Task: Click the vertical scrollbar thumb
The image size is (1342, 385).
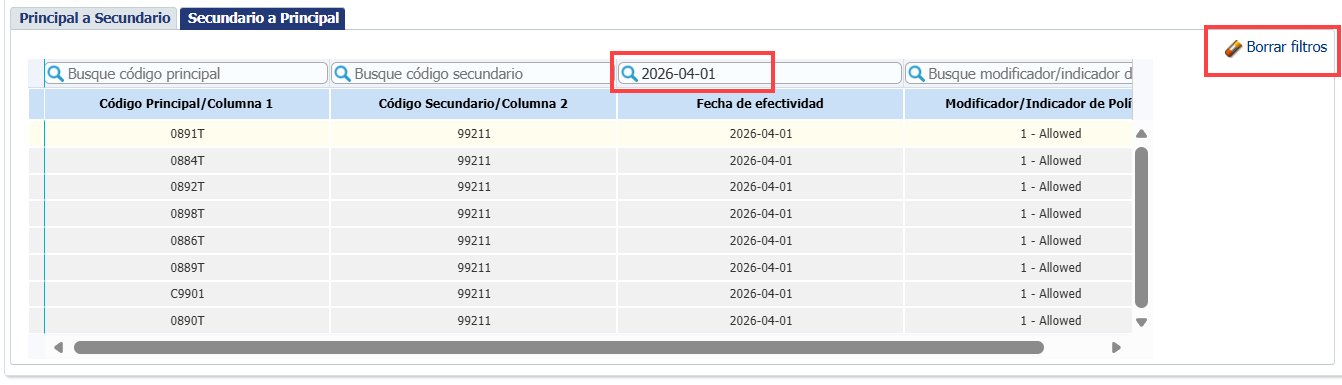Action: pyautogui.click(x=1141, y=227)
